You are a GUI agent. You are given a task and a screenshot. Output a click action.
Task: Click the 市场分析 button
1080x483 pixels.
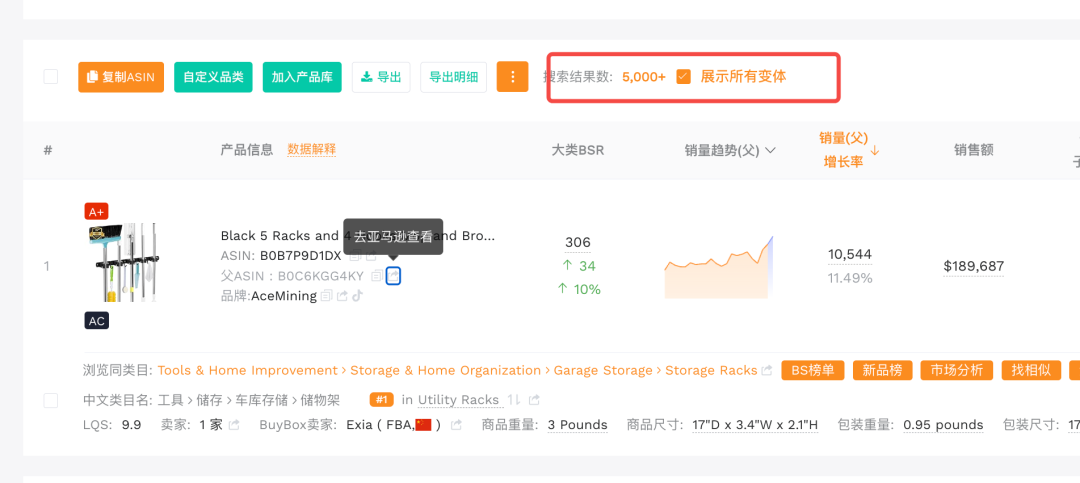[x=957, y=370]
